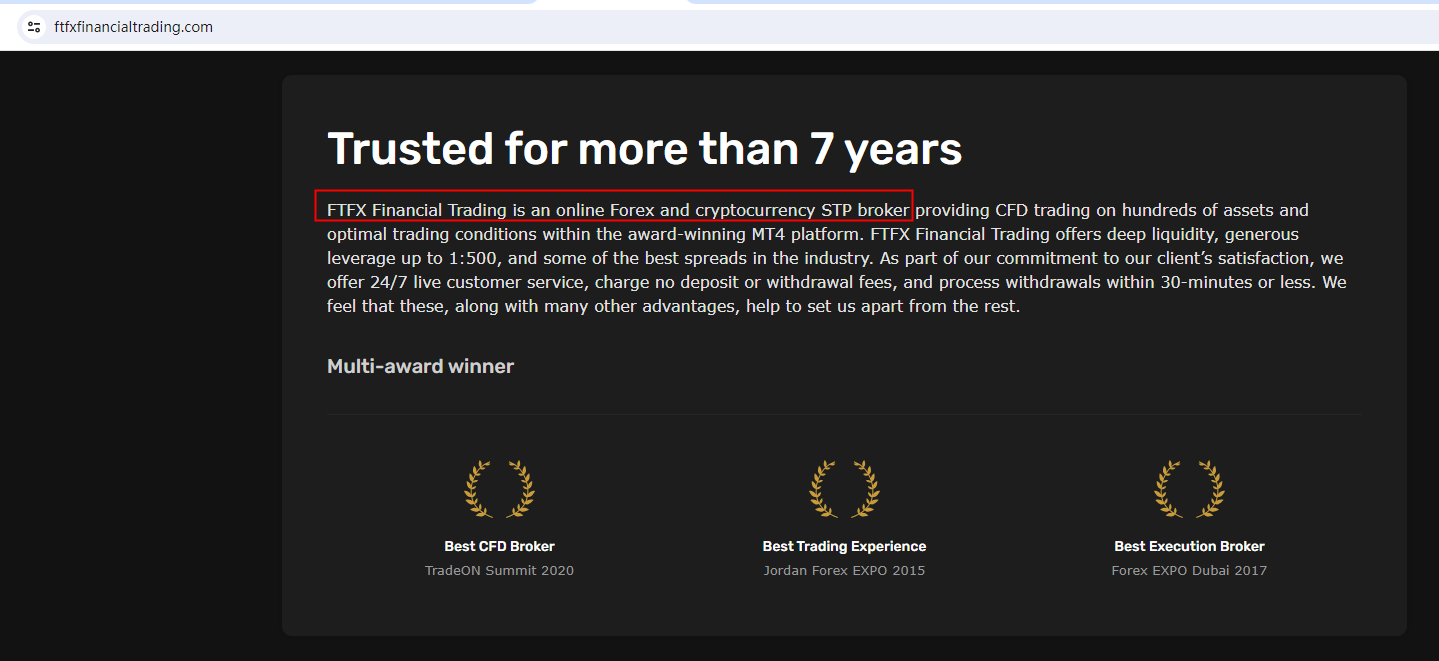
Task: Click the paragraph line starting "feel that these"
Action: click(673, 306)
